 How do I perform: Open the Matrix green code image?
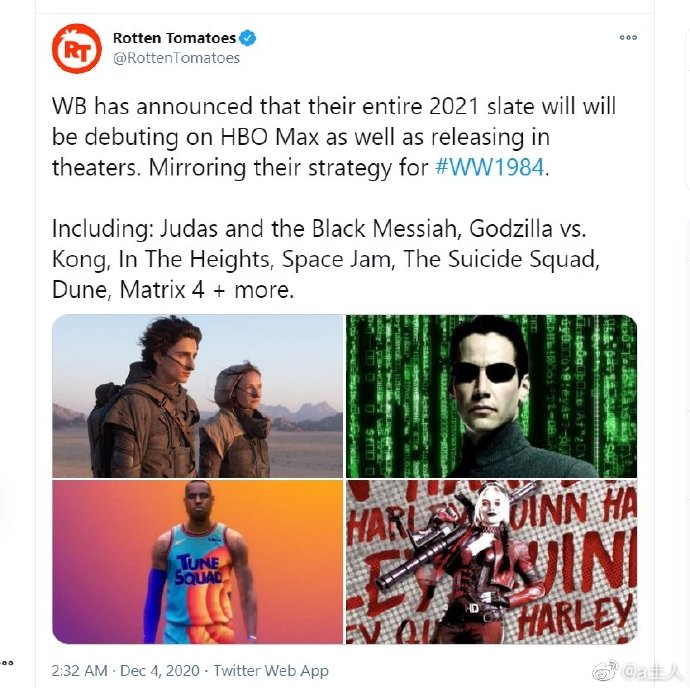[x=491, y=396]
